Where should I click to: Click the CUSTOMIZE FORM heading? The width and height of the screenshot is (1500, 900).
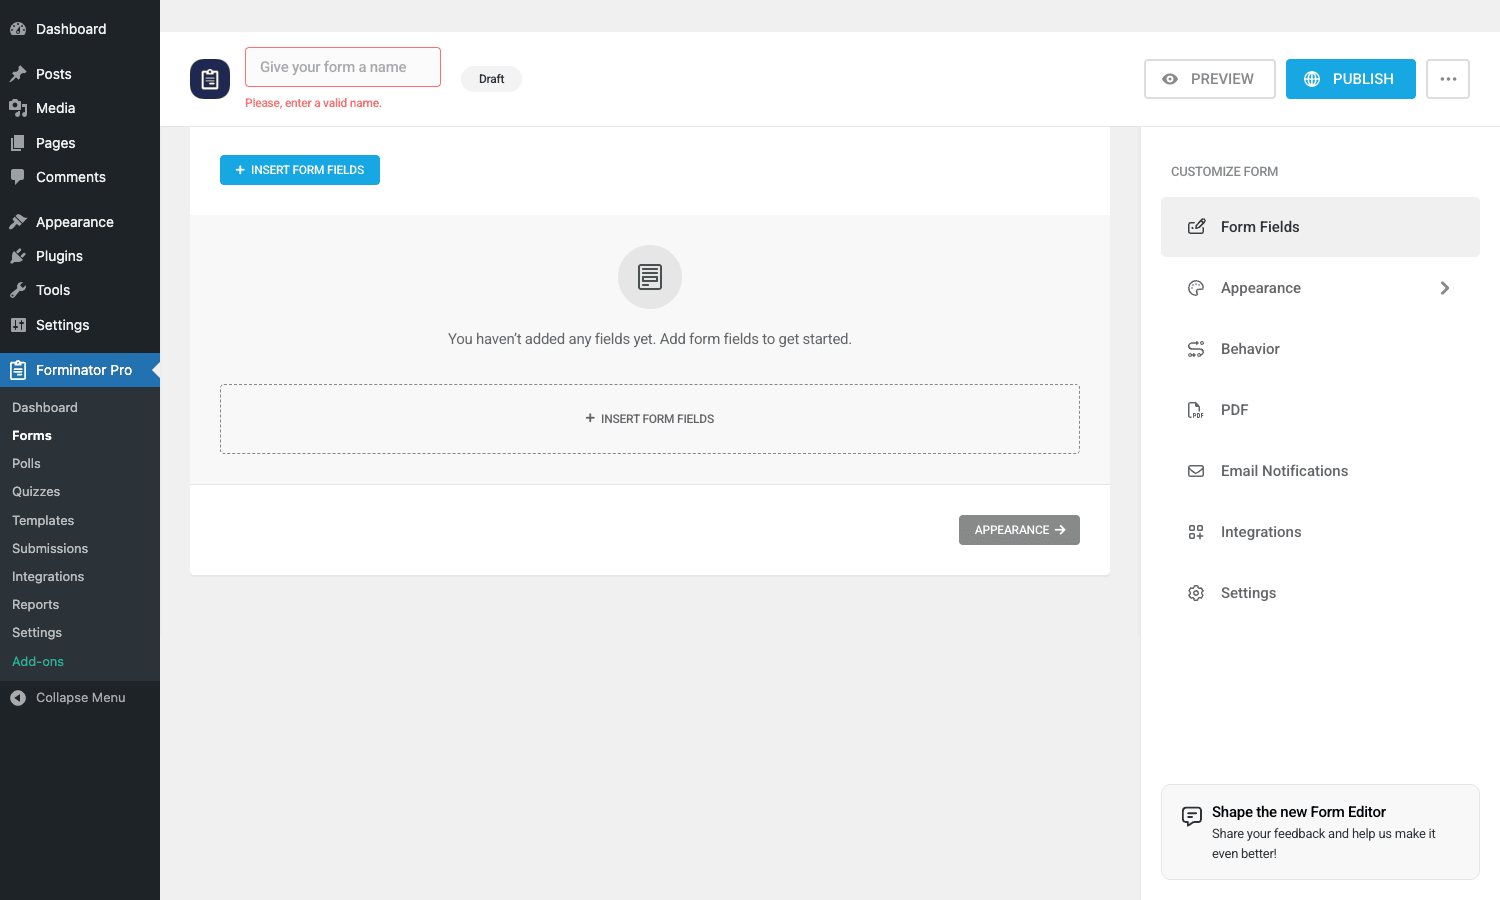click(x=1224, y=172)
